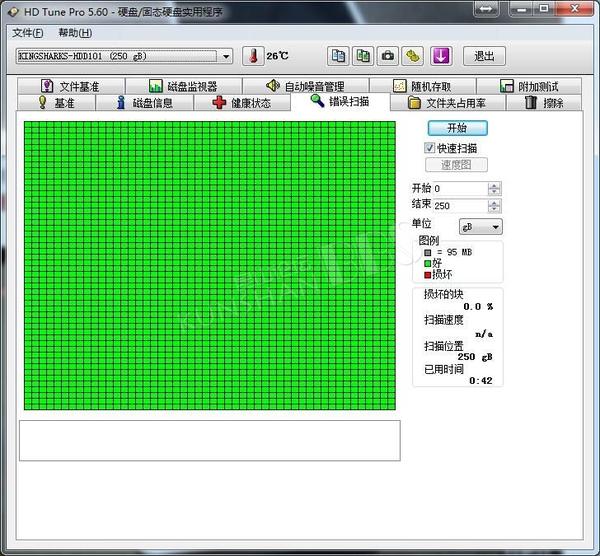Click the empty log box below grid
The image size is (600, 556).
tap(210, 440)
